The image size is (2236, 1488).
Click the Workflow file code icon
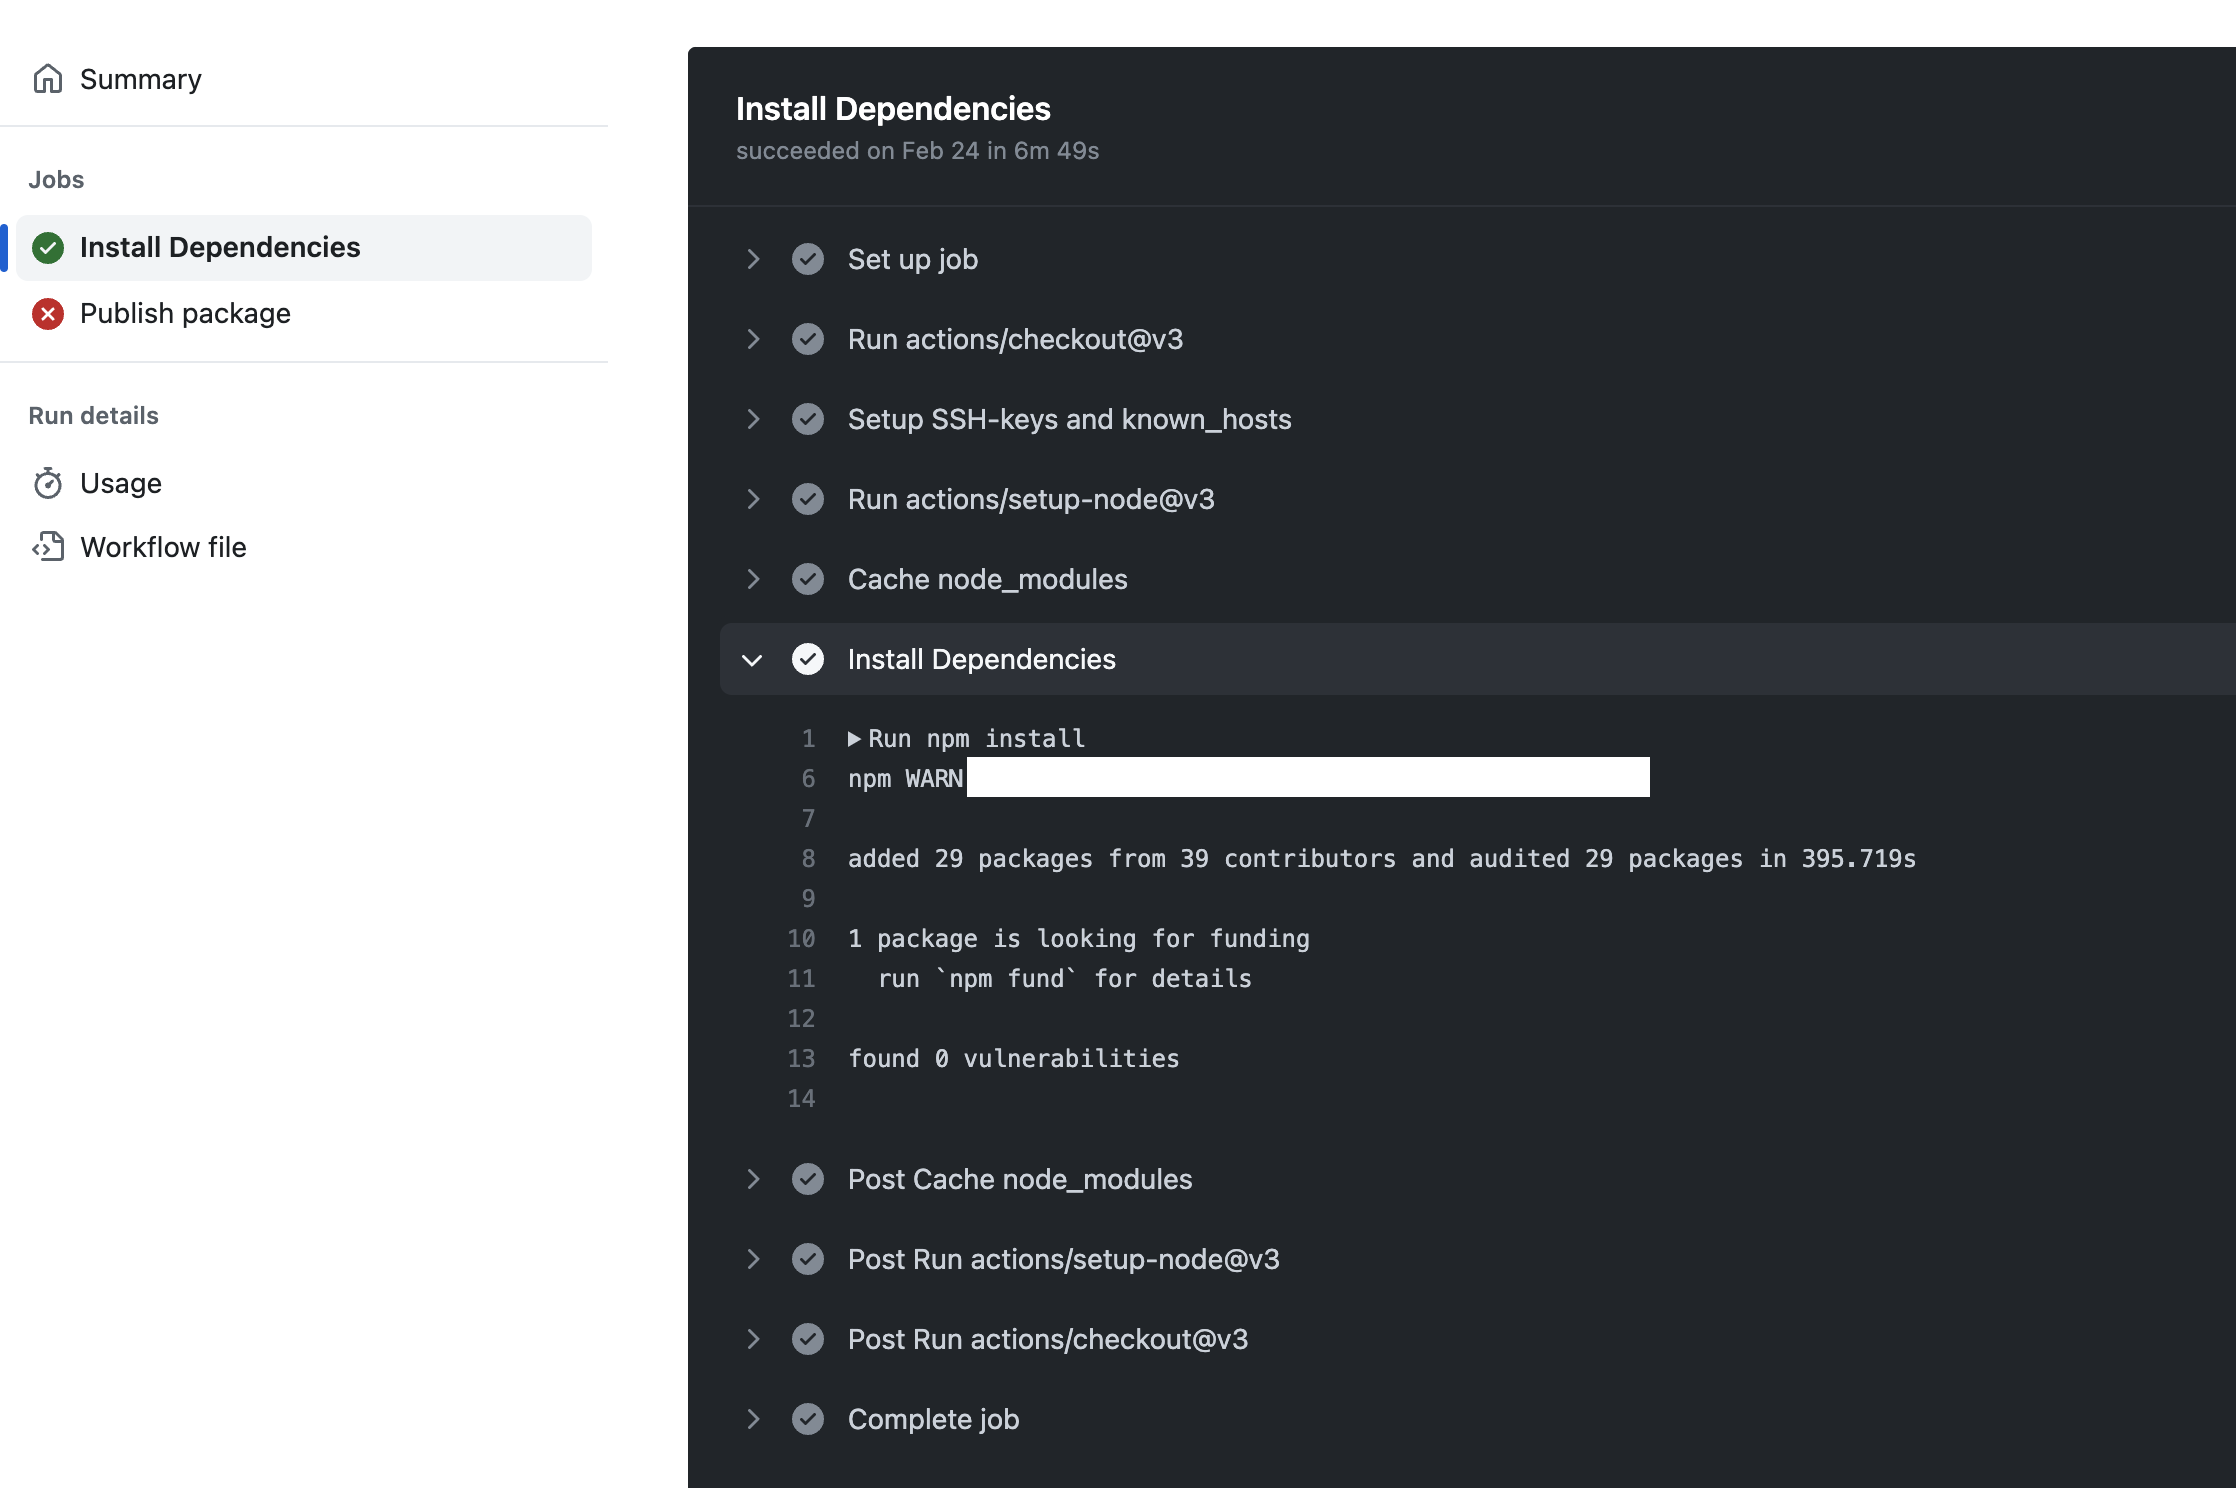48,547
